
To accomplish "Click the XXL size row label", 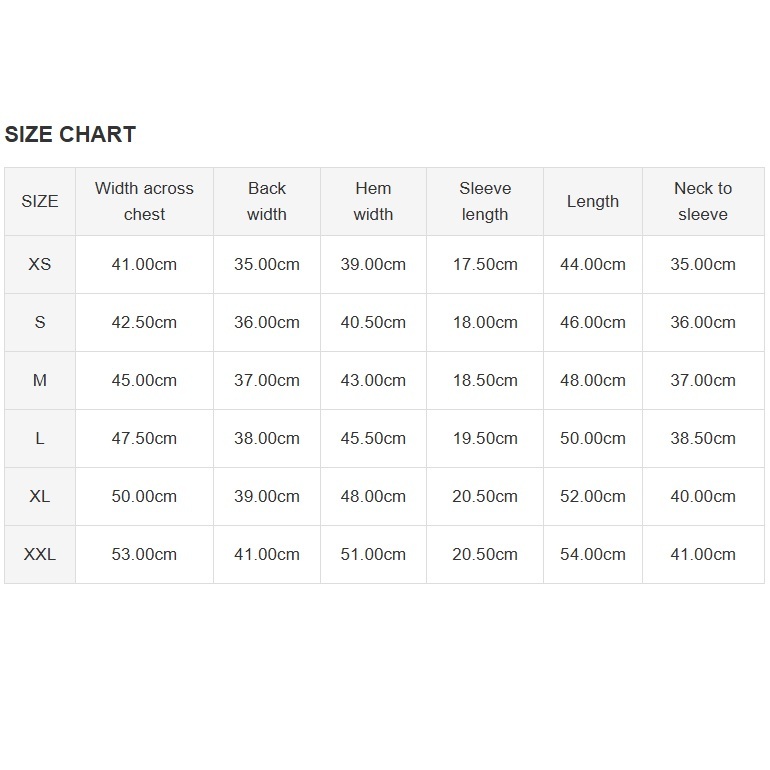I will pos(40,554).
